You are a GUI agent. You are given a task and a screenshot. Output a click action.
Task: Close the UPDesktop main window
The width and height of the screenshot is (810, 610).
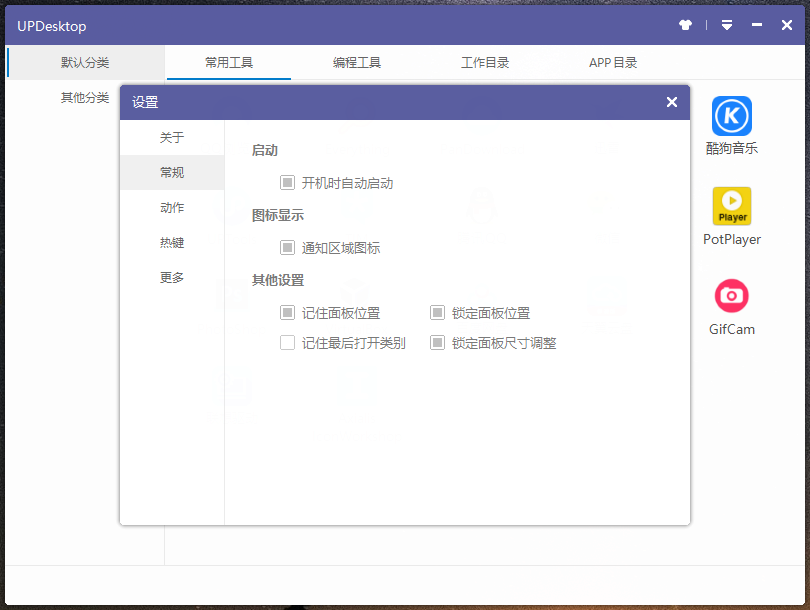[x=787, y=25]
